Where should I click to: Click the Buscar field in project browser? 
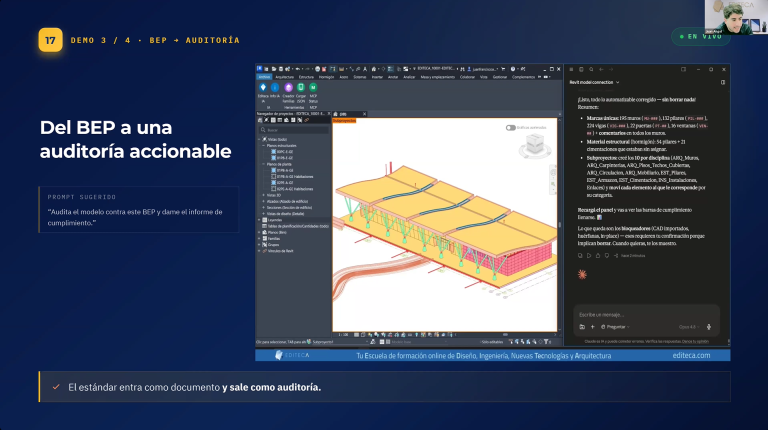tap(294, 130)
